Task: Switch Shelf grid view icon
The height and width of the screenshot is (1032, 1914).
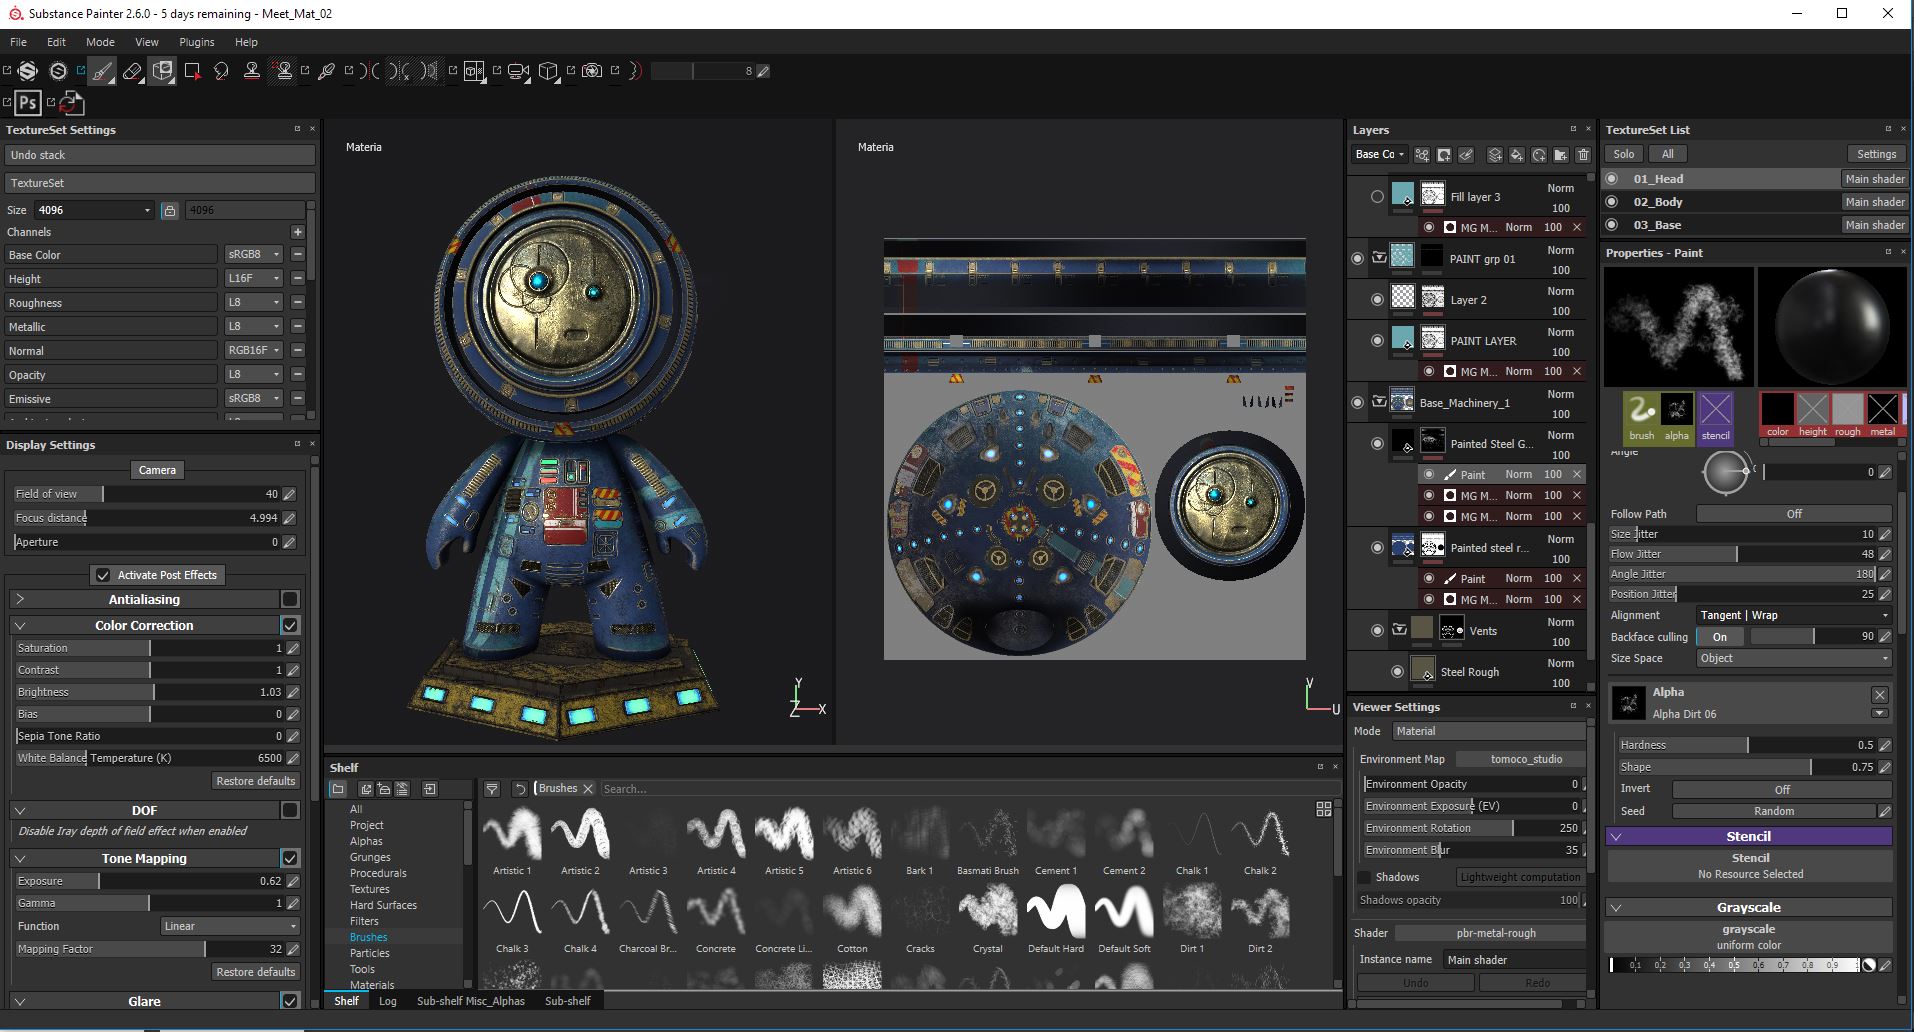Action: coord(1324,809)
